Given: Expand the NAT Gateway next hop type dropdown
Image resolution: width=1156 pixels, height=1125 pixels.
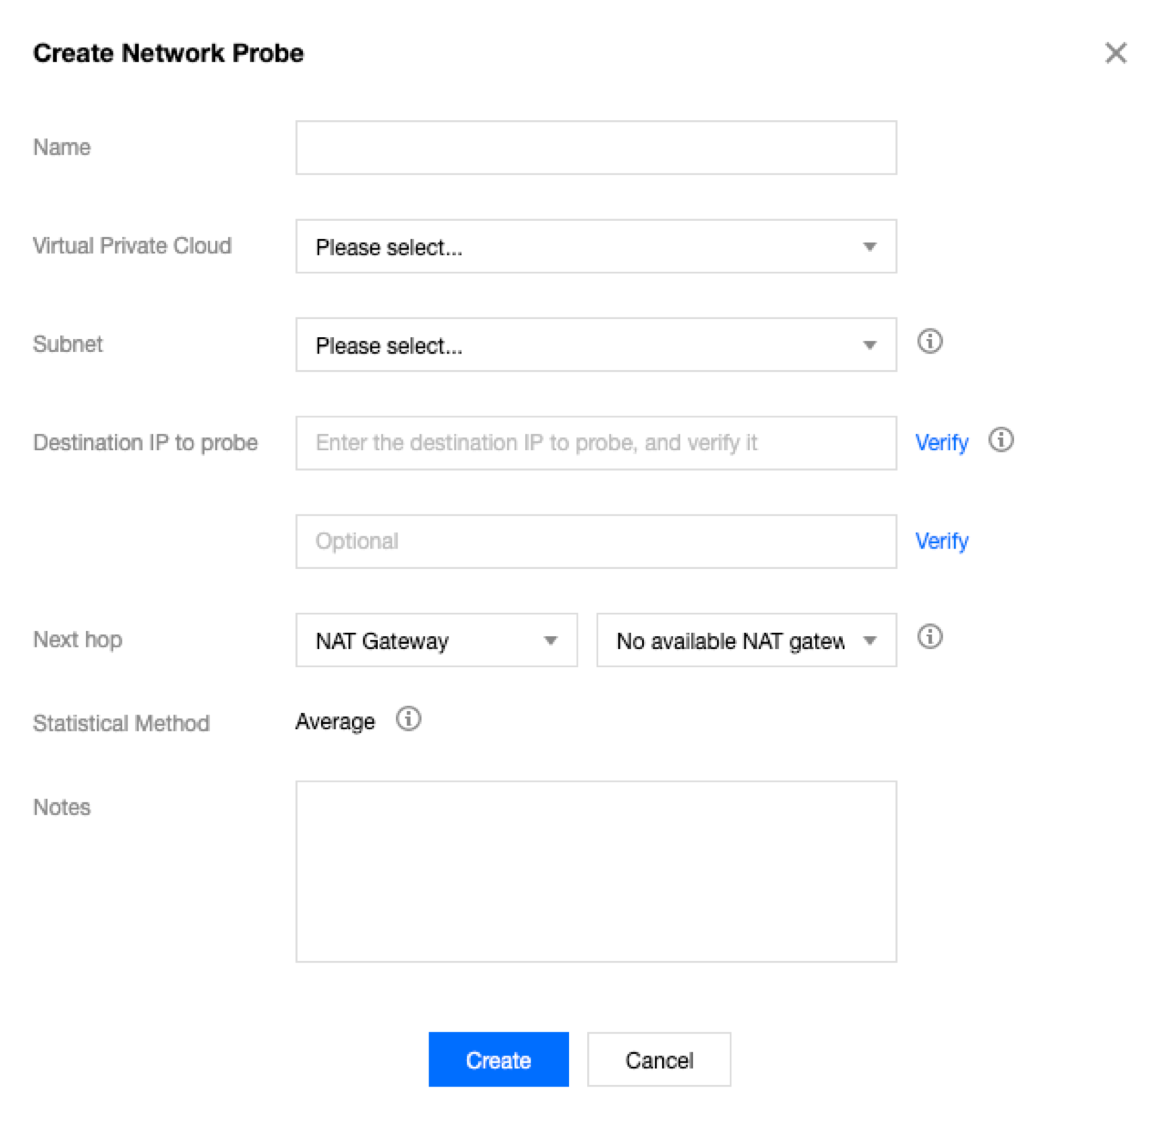Looking at the screenshot, I should click(x=436, y=641).
